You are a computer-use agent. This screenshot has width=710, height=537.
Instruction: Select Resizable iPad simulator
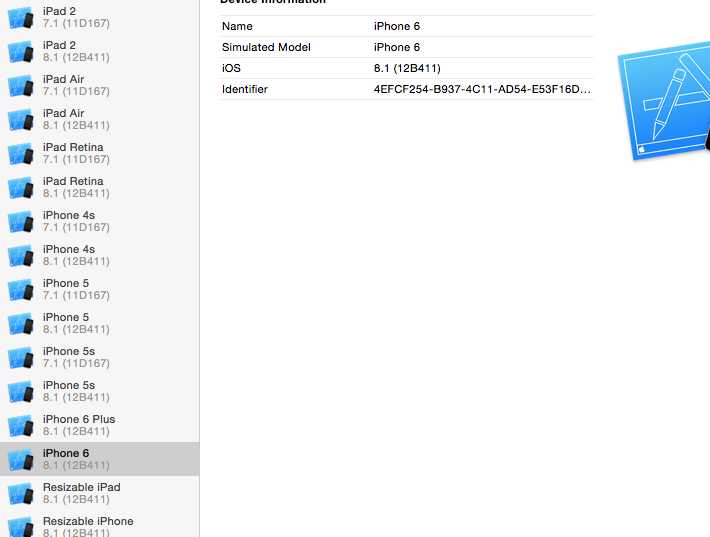coord(100,494)
